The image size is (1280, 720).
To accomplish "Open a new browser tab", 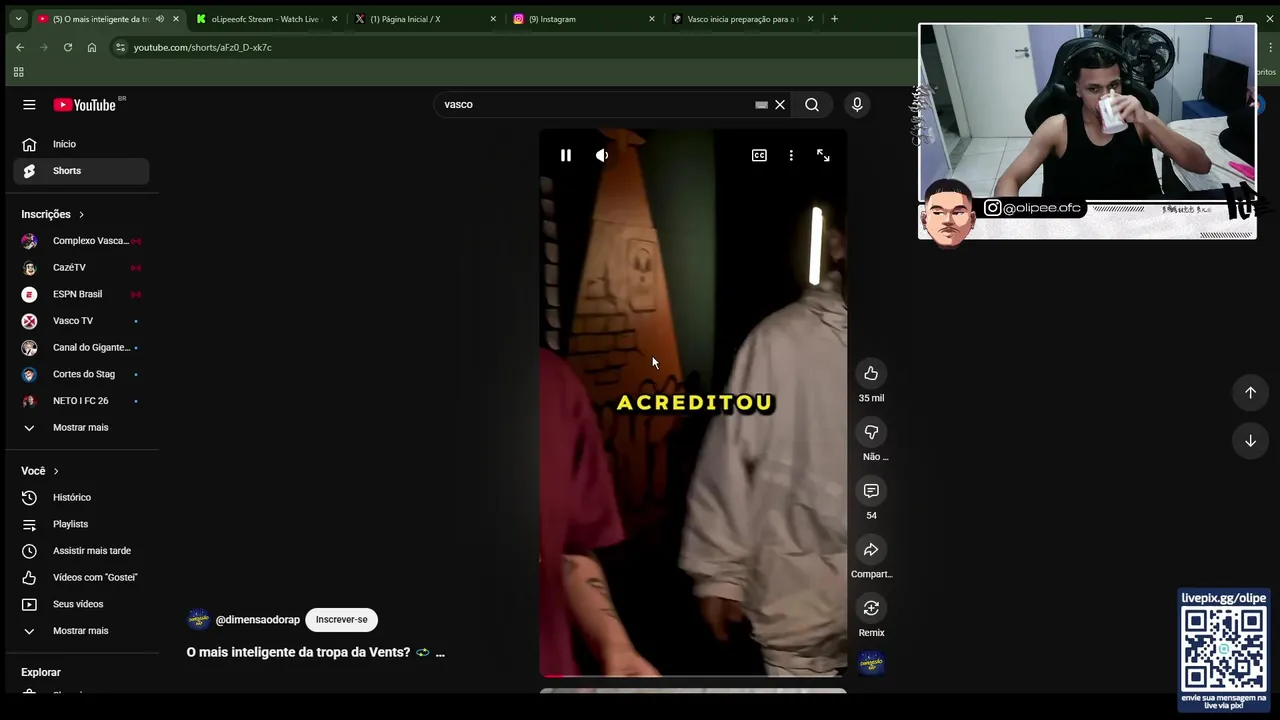I will [834, 19].
